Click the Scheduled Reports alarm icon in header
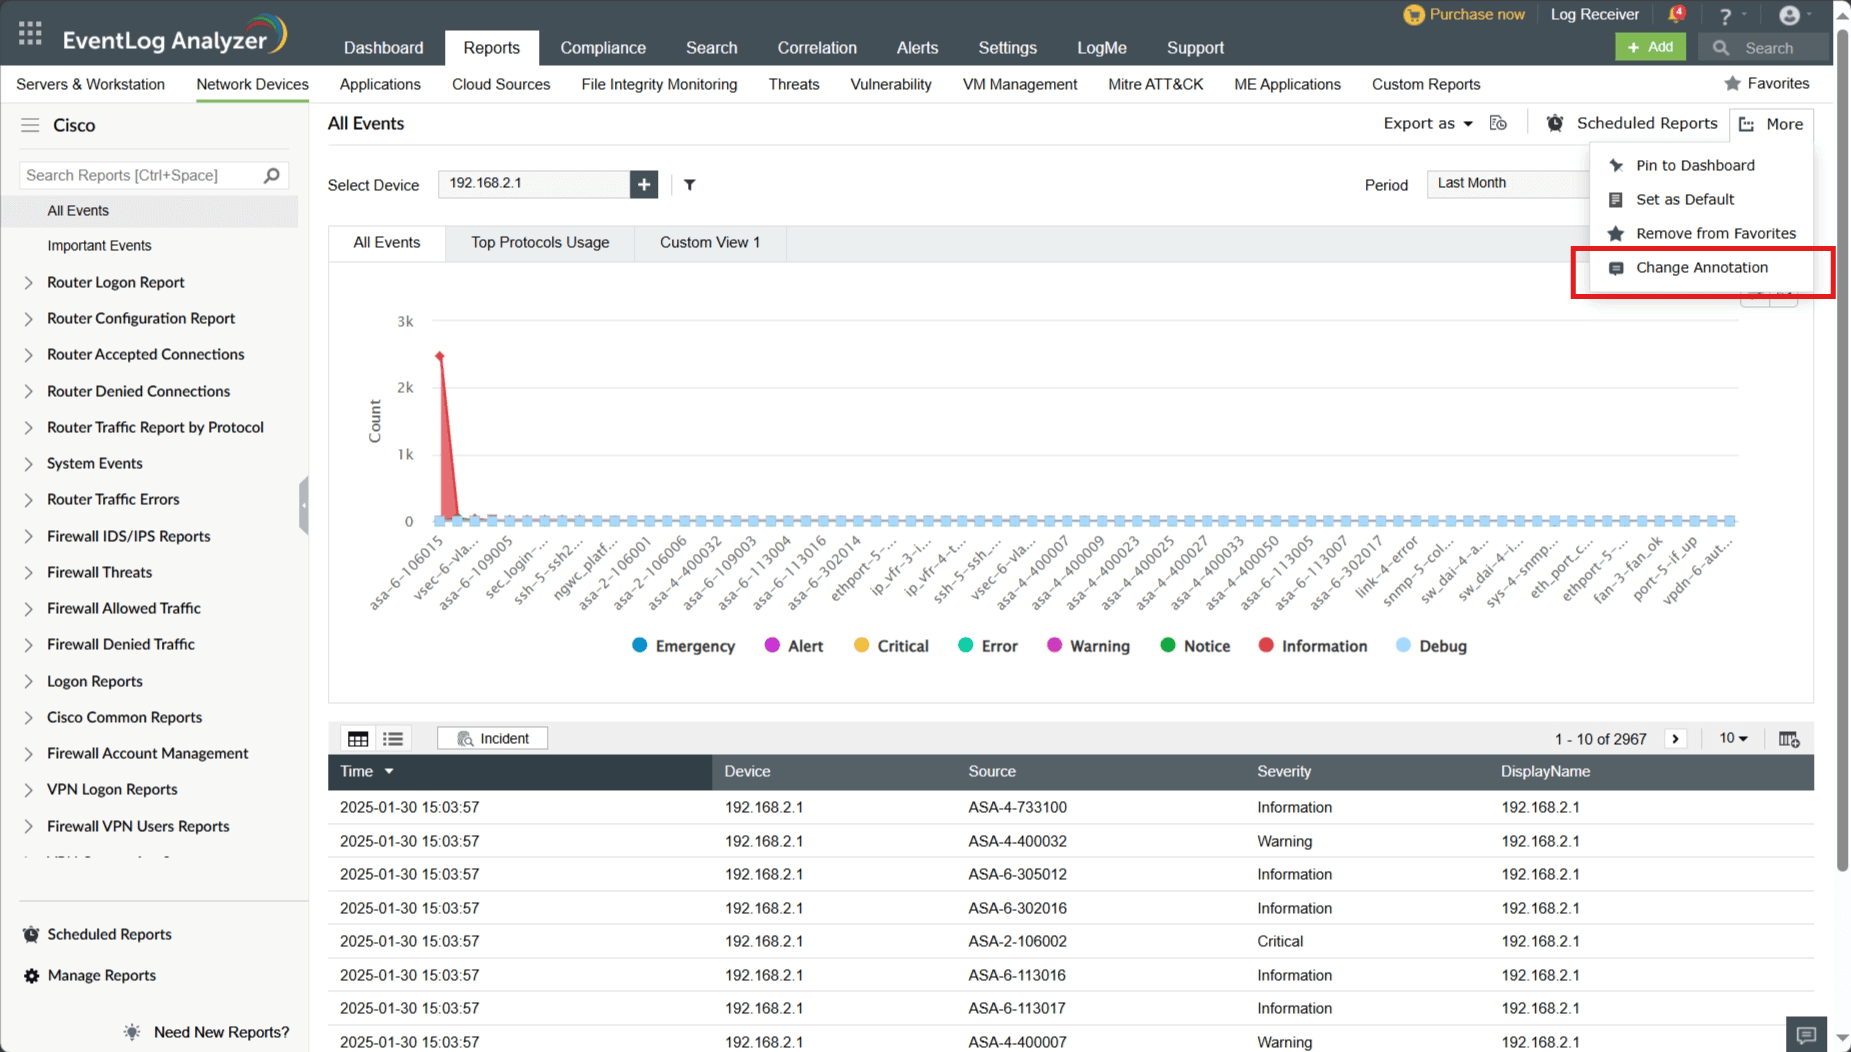Screen dimensions: 1851x1052 [1555, 123]
